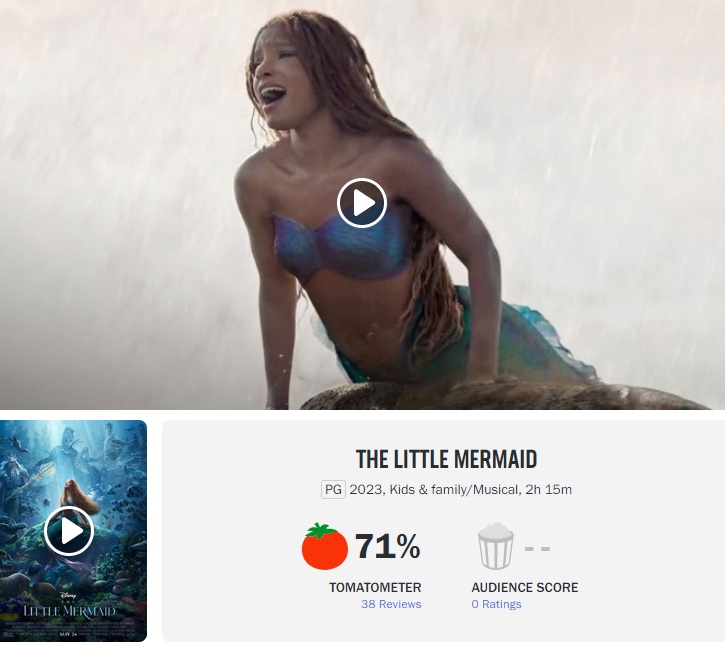The width and height of the screenshot is (725, 645).
Task: Click King Triton on the poster artwork
Action: (x=13, y=479)
